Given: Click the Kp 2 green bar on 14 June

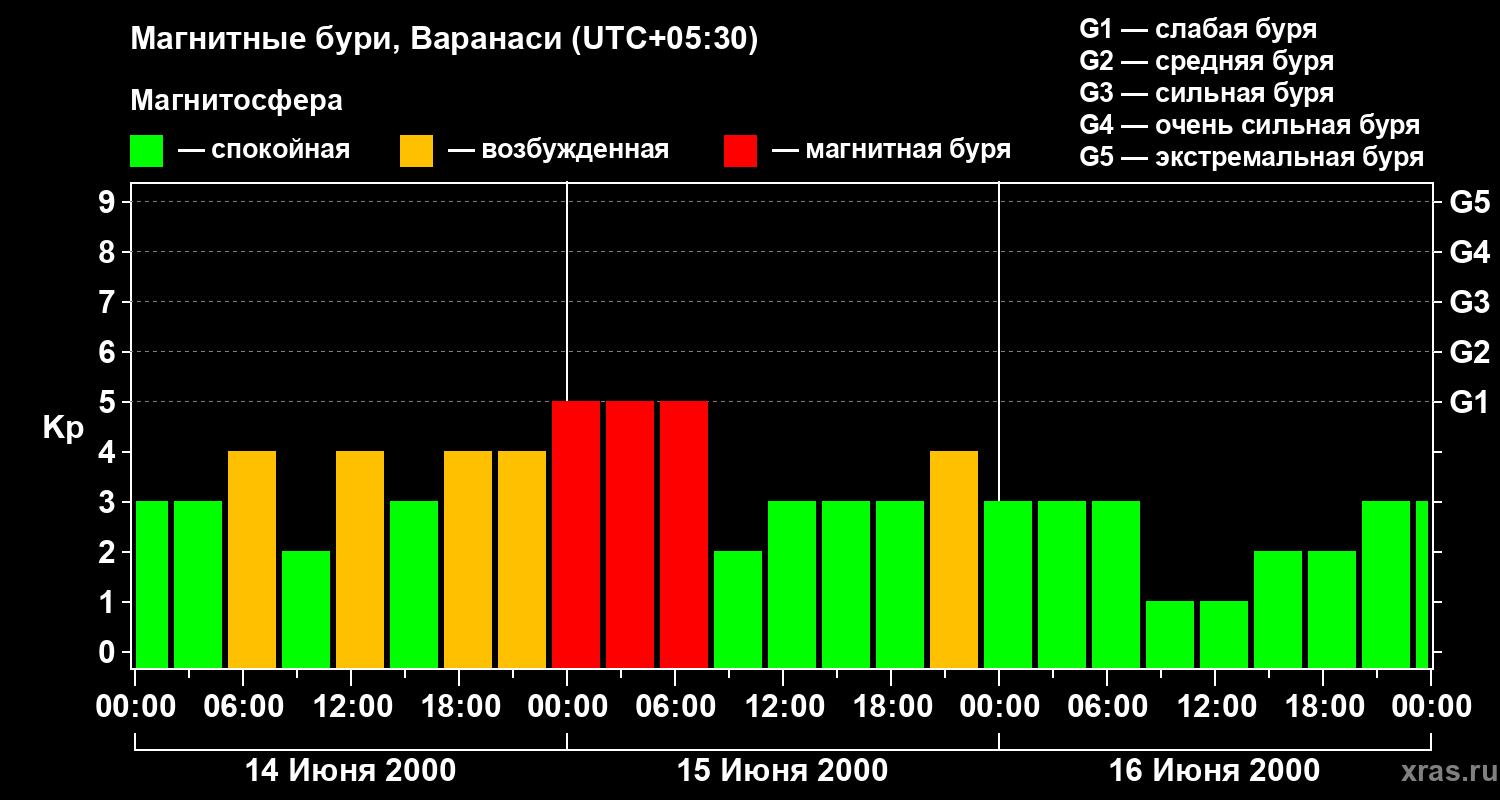Looking at the screenshot, I should coord(306,610).
